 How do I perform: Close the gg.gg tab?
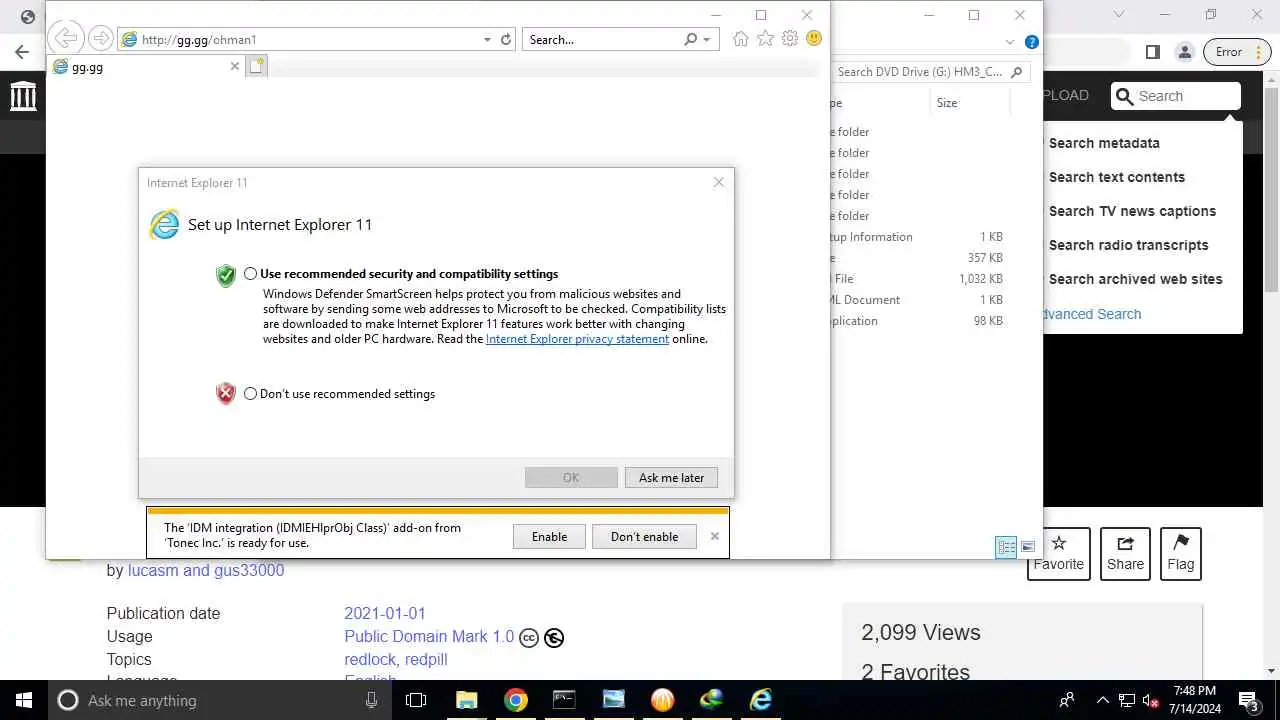click(235, 66)
